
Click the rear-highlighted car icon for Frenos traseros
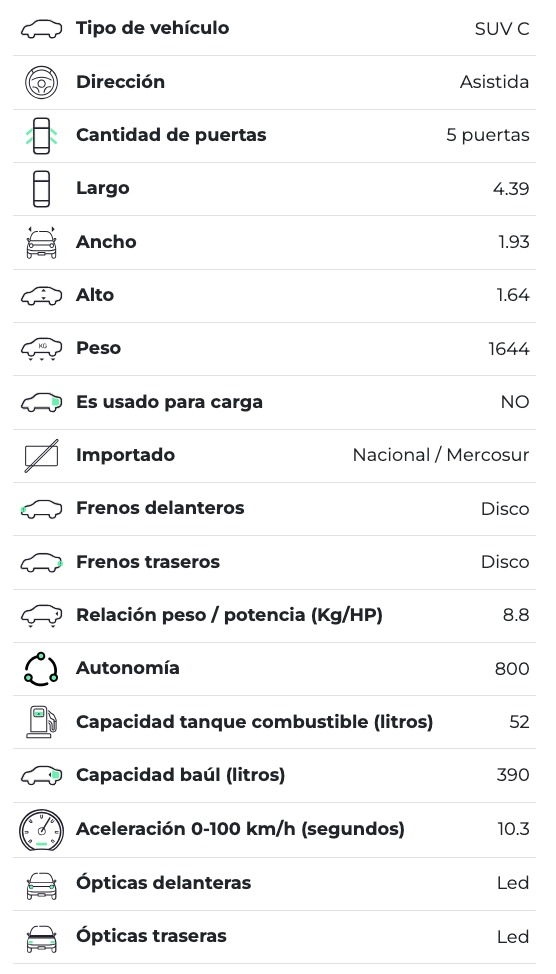[42, 563]
